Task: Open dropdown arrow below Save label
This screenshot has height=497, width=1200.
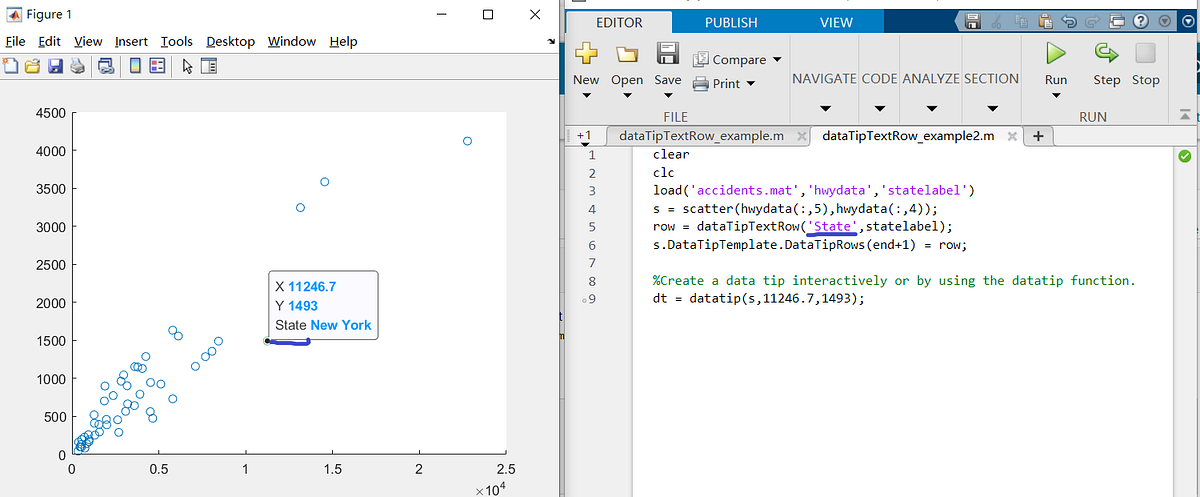Action: click(667, 97)
